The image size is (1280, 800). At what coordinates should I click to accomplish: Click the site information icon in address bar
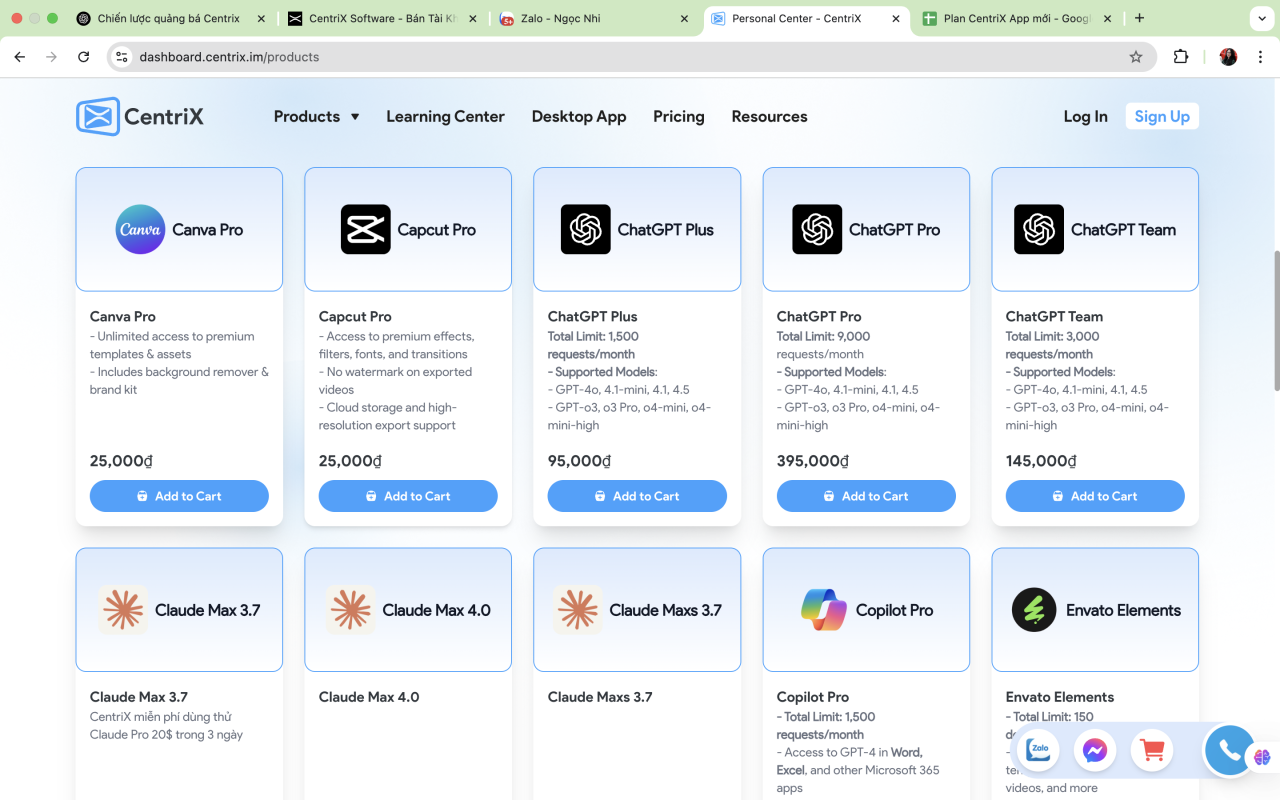(122, 57)
